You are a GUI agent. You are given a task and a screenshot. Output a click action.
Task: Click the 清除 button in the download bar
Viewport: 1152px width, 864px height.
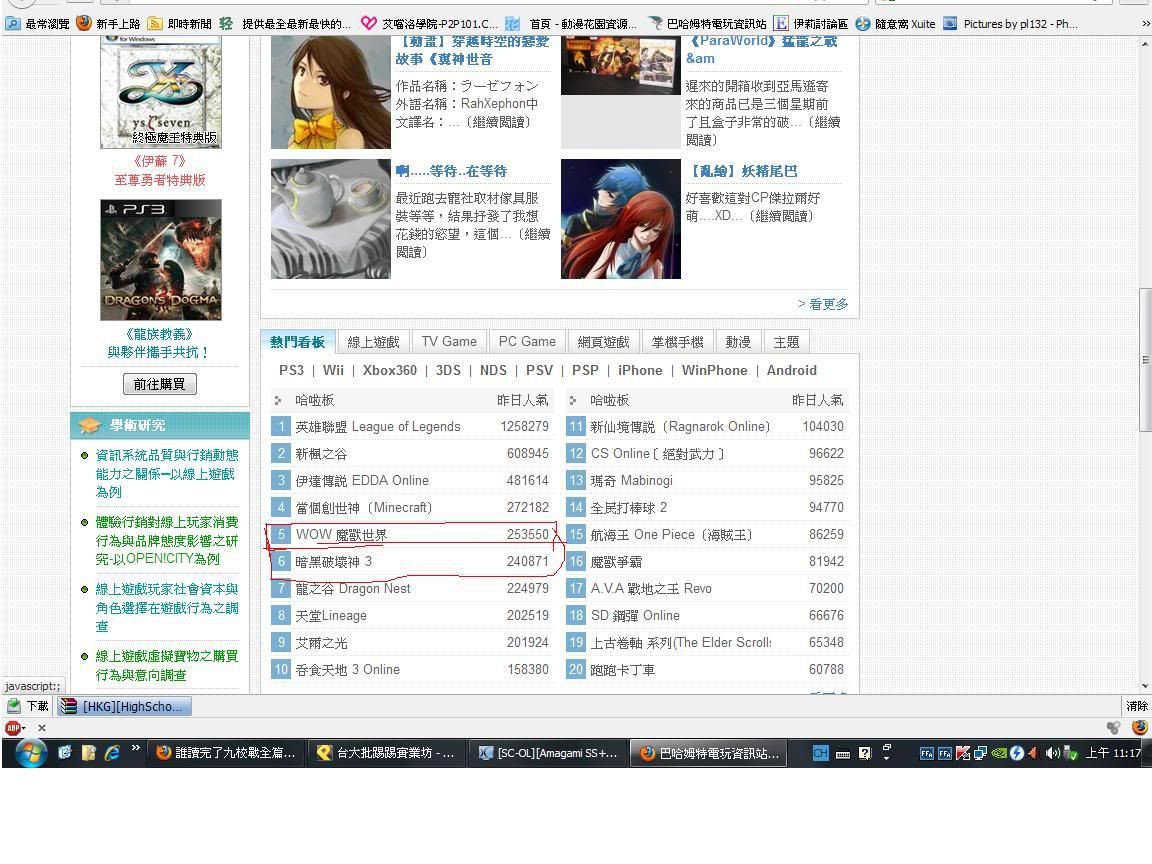[x=1136, y=706]
